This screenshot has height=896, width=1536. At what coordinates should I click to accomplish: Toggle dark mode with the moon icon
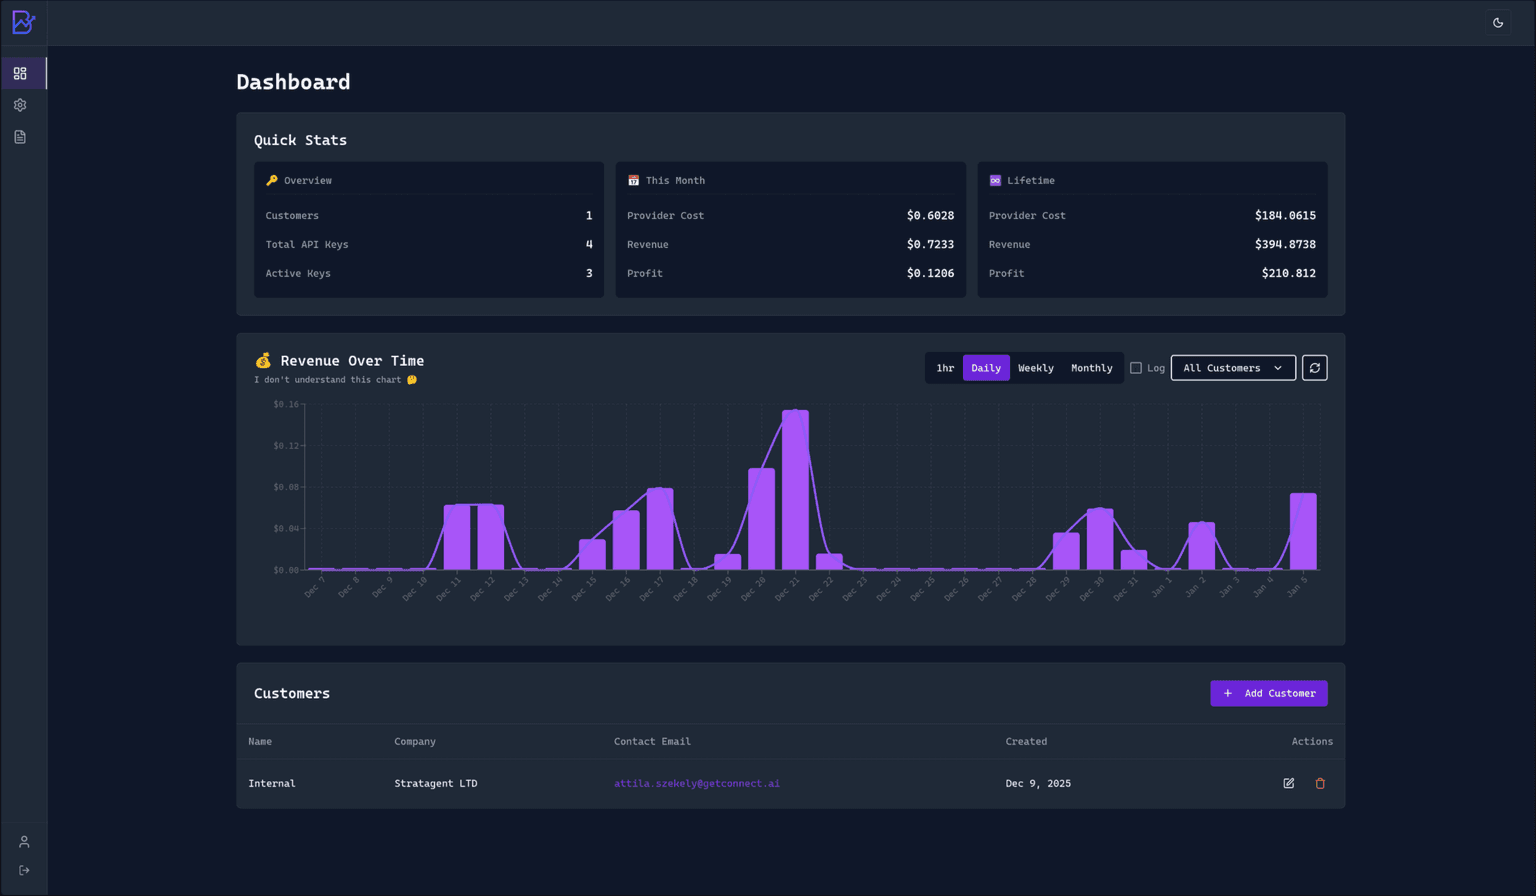click(1498, 23)
